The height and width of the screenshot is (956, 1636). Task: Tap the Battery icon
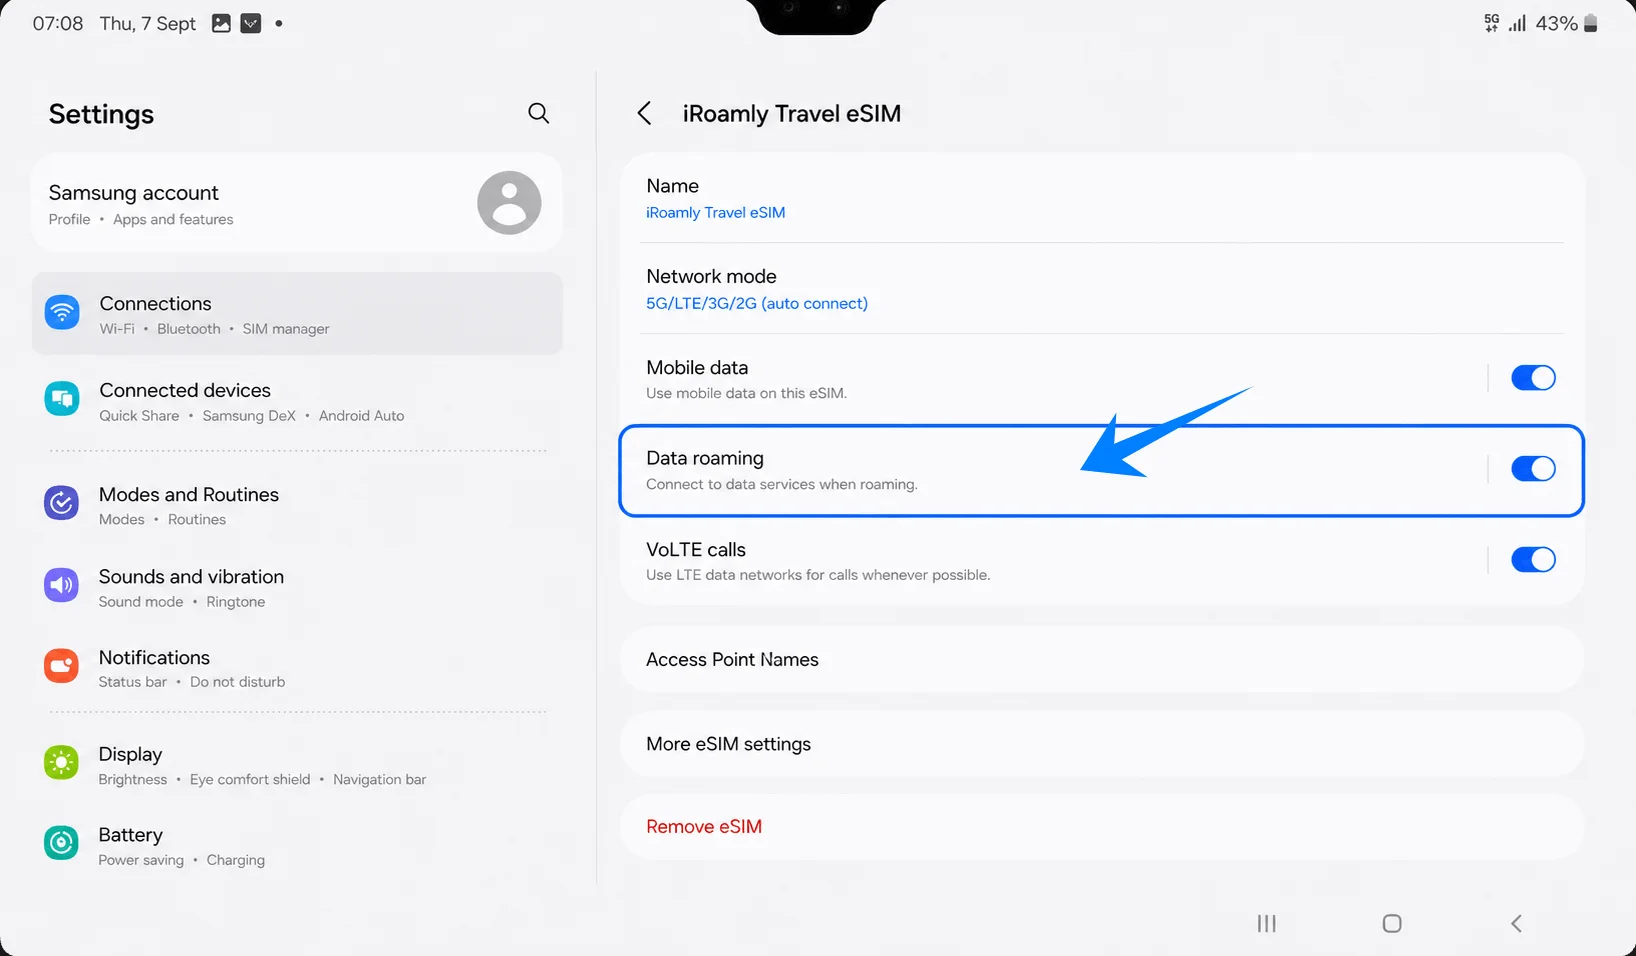(62, 844)
